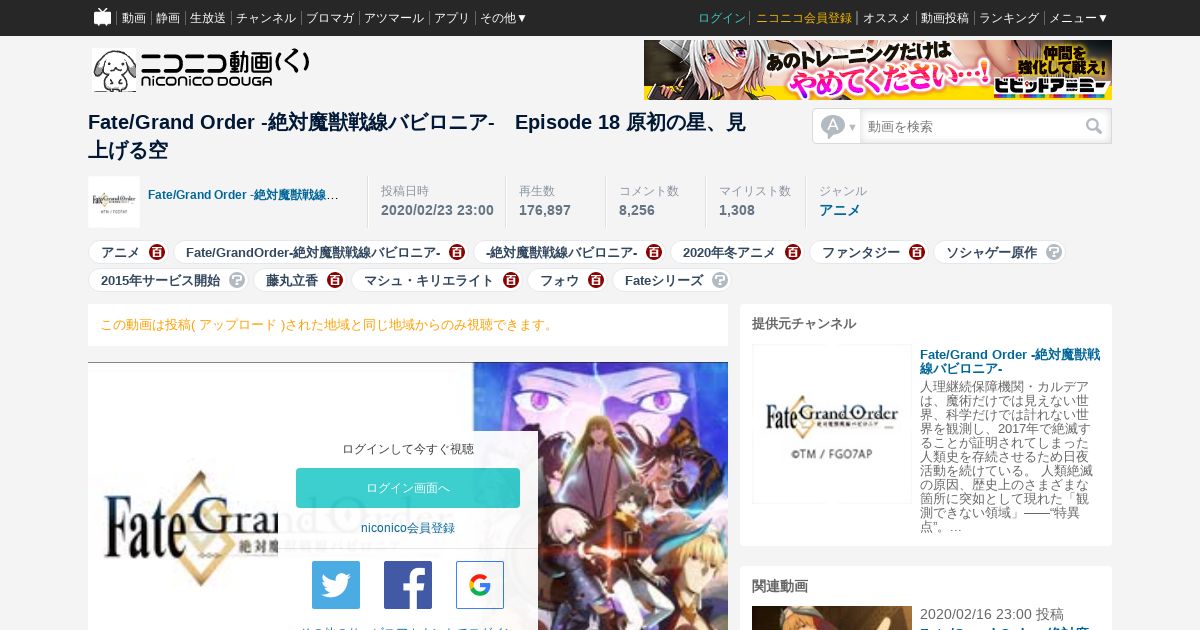This screenshot has height=630, width=1200.
Task: Expand the その他▼ menu
Action: pos(503,18)
